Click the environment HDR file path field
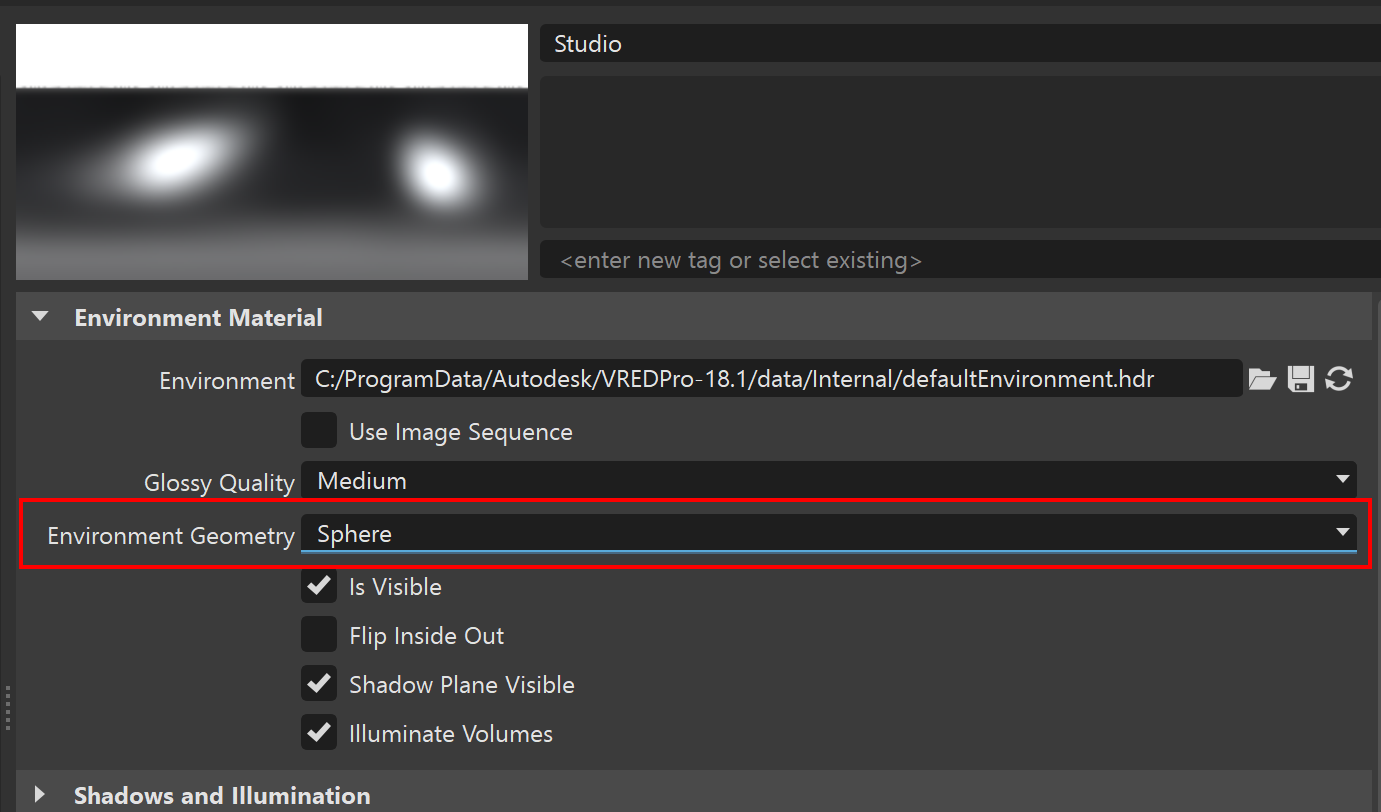Image resolution: width=1381 pixels, height=812 pixels. tap(770, 379)
